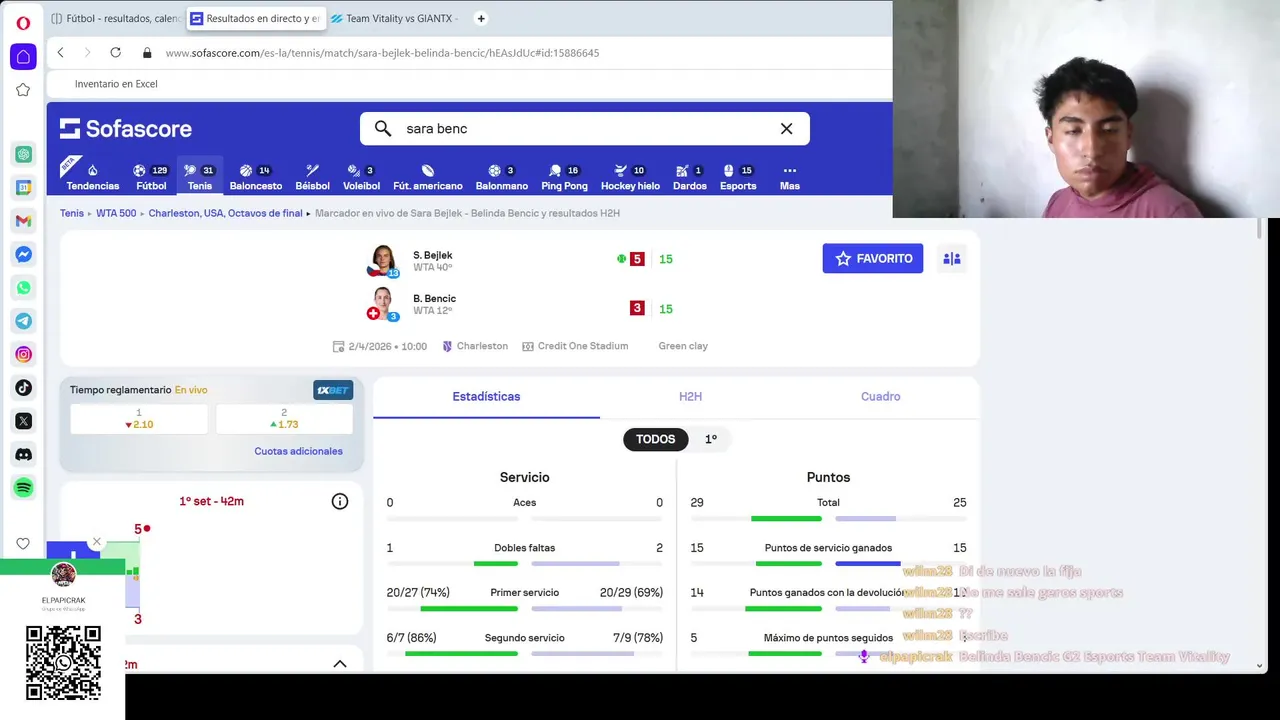The image size is (1280, 720).
Task: Select the Voleibol sport category
Action: pos(361,177)
